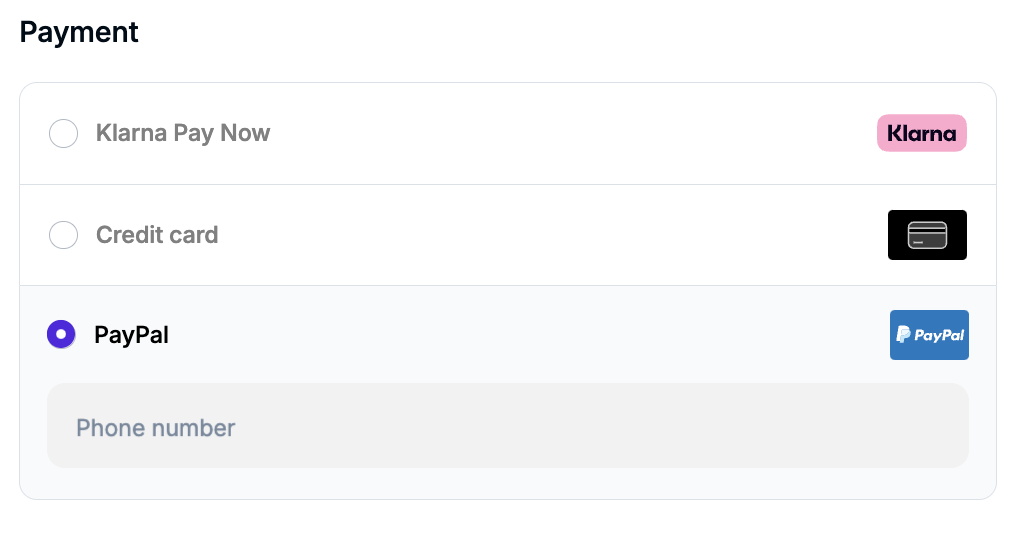This screenshot has width=1020, height=536.
Task: Click the blue PayPal logo badge
Action: point(929,335)
